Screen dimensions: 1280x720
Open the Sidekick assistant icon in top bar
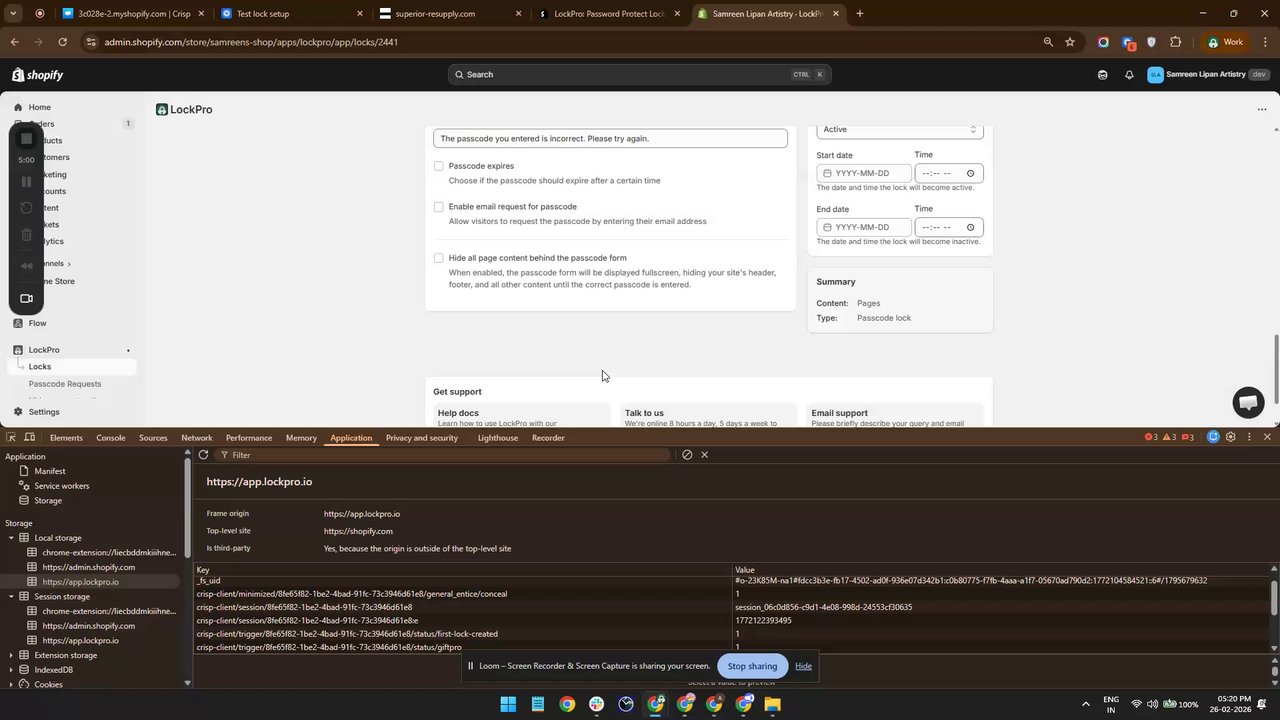tap(1103, 75)
